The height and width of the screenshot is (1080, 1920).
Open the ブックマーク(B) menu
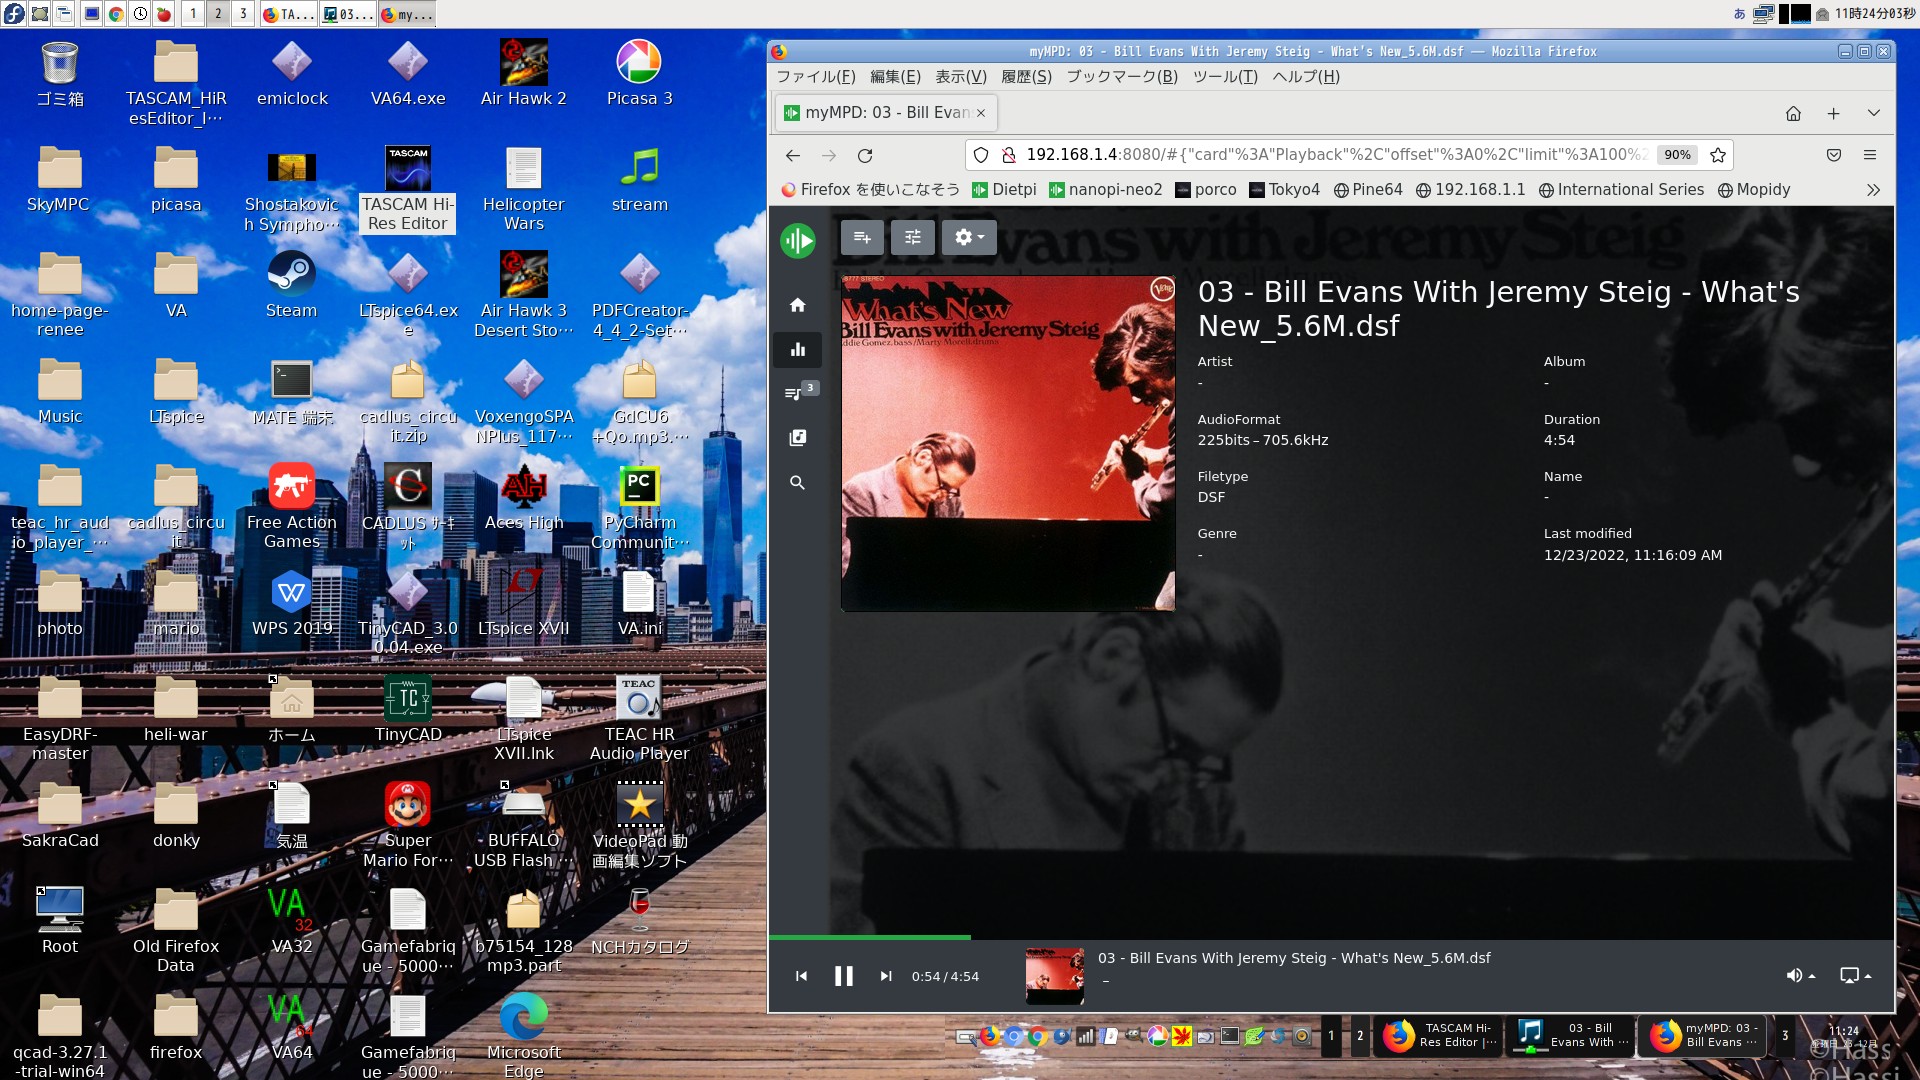(x=1121, y=77)
